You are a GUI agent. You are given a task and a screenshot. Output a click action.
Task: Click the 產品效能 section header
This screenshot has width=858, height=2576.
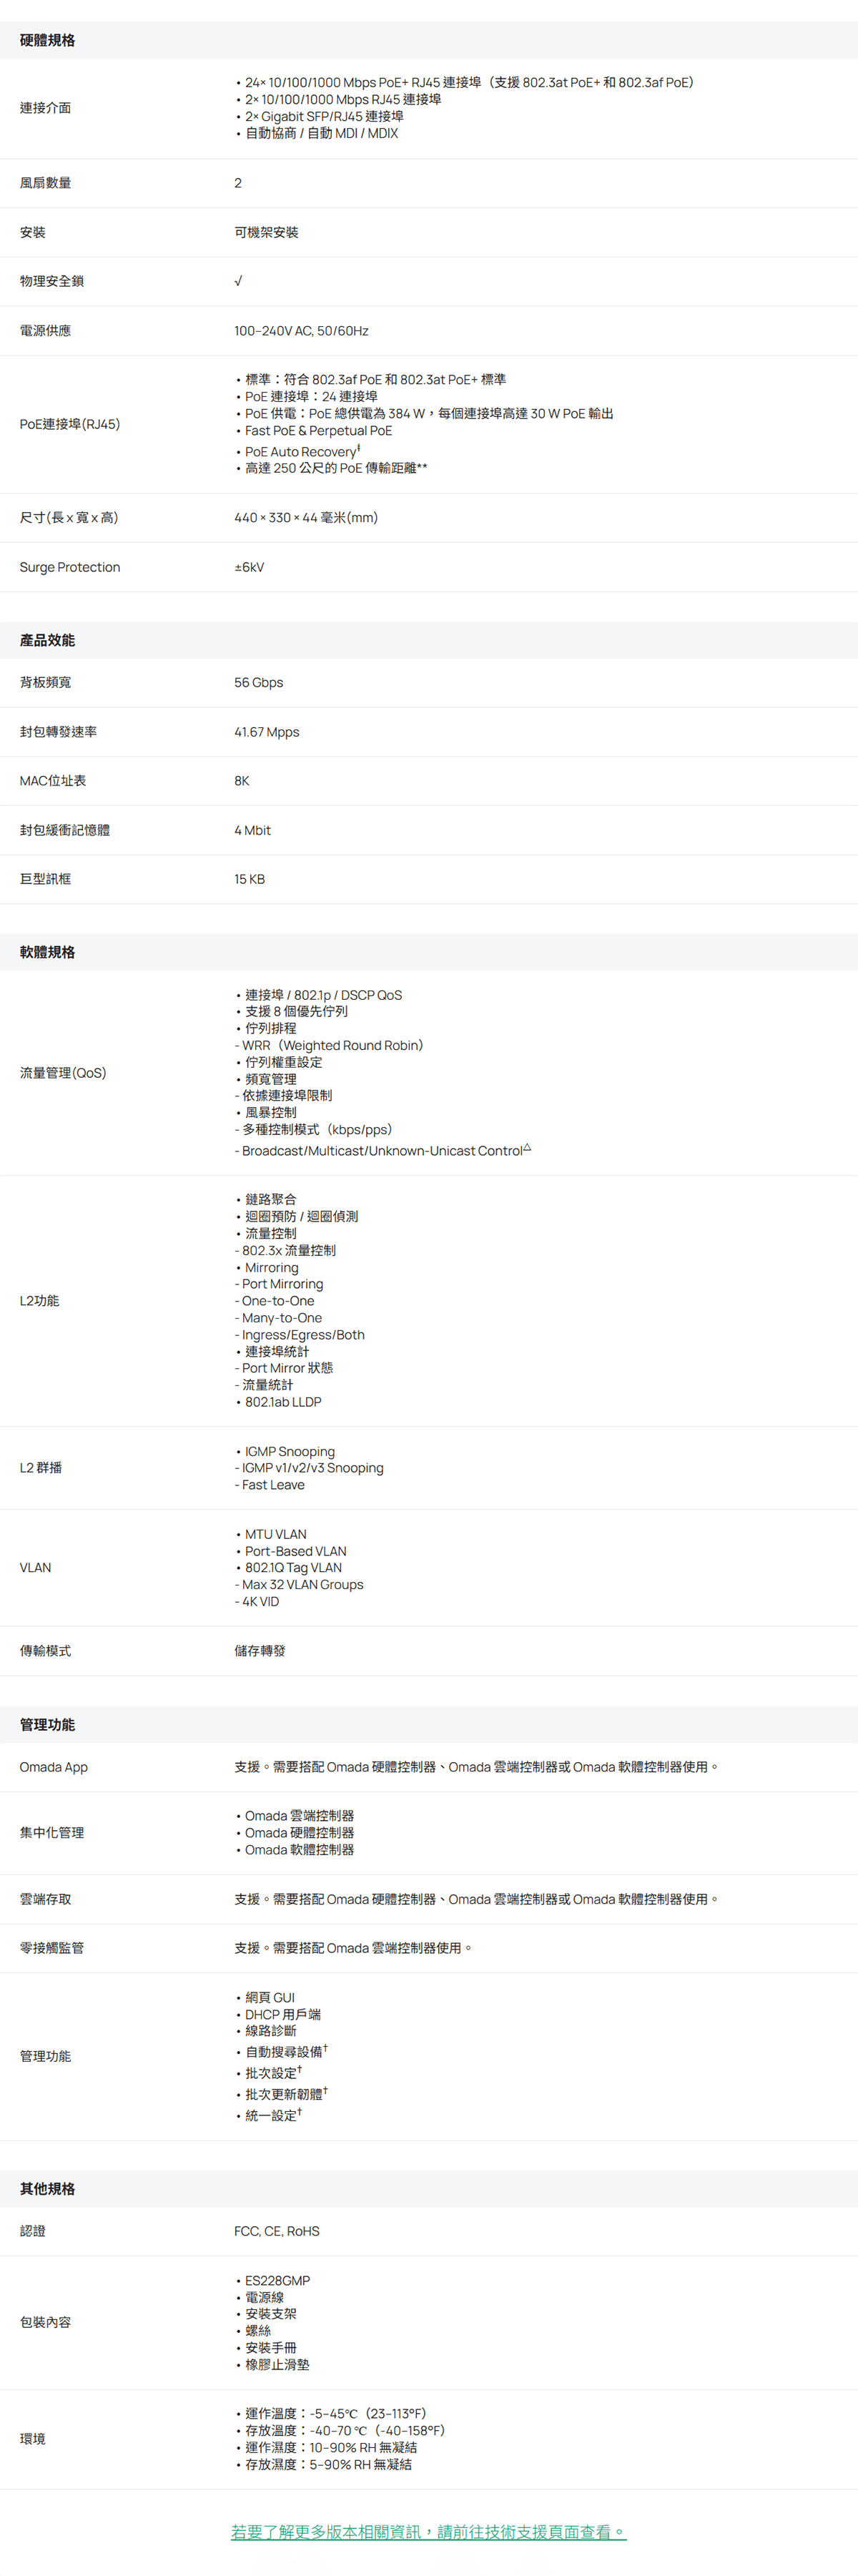47,640
